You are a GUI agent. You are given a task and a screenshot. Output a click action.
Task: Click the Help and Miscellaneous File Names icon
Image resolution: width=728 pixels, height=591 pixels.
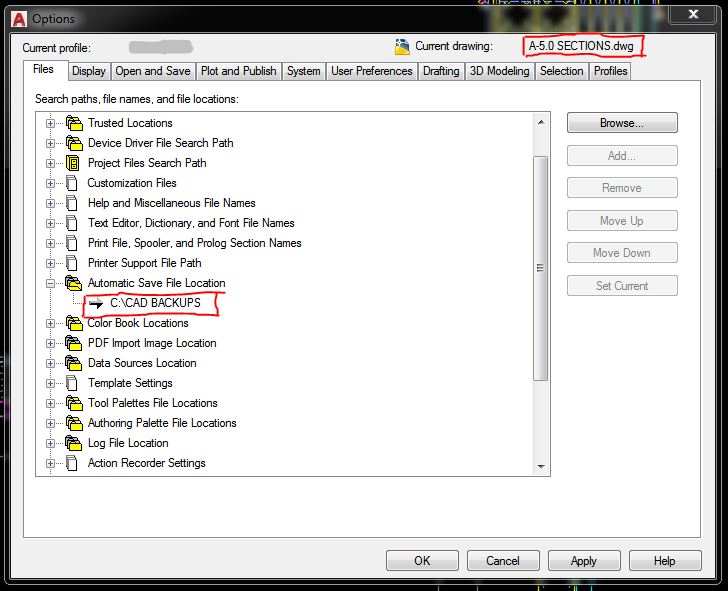[72, 203]
